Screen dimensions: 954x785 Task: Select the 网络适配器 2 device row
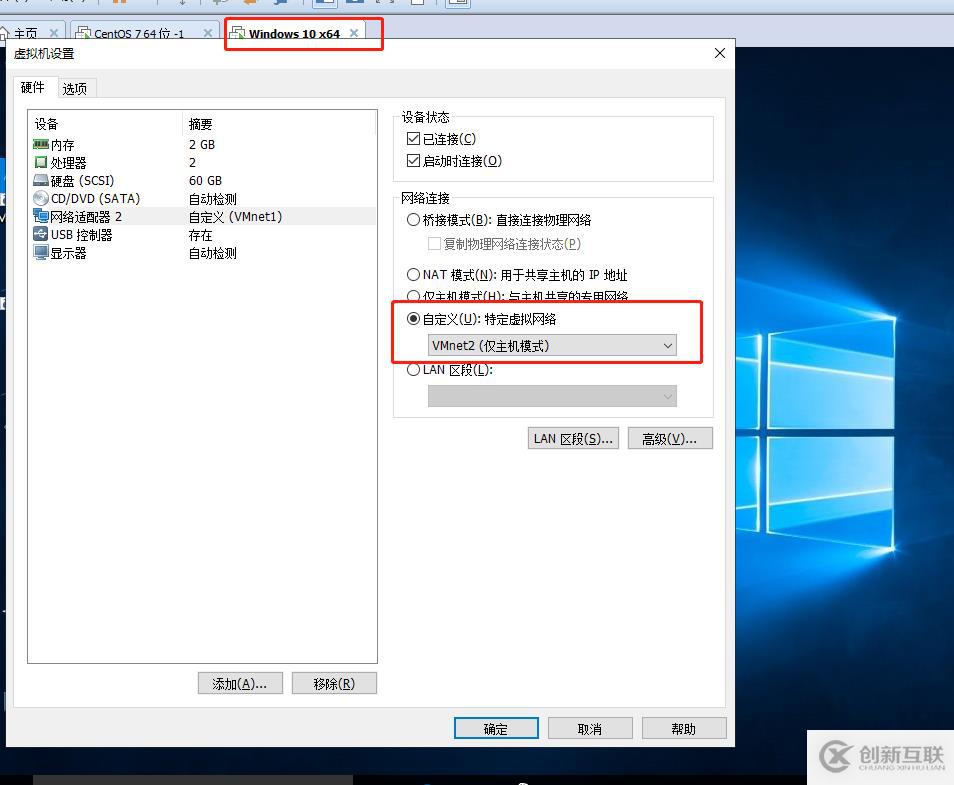tap(203, 217)
